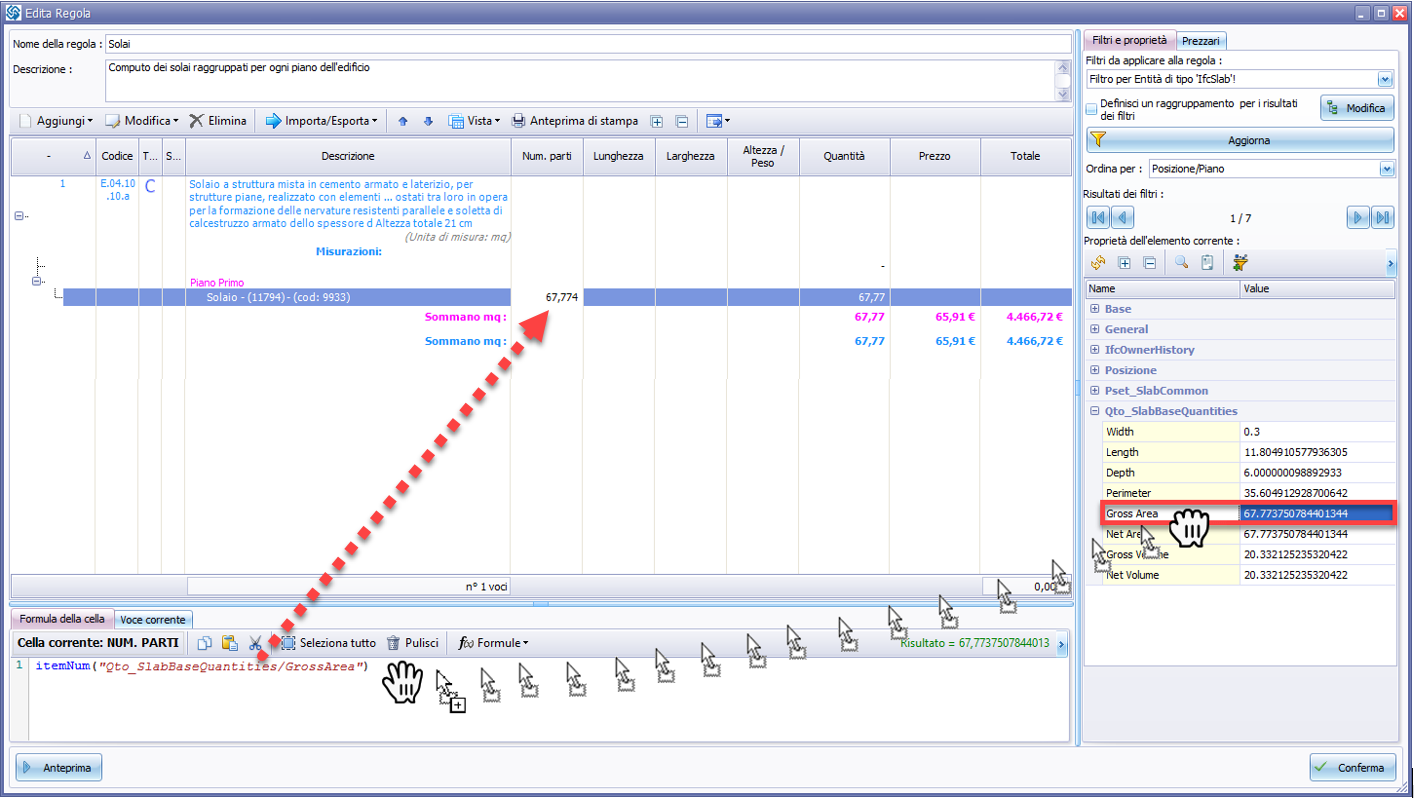Click the add filter funnel icon
1414x798 pixels.
[x=1098, y=140]
